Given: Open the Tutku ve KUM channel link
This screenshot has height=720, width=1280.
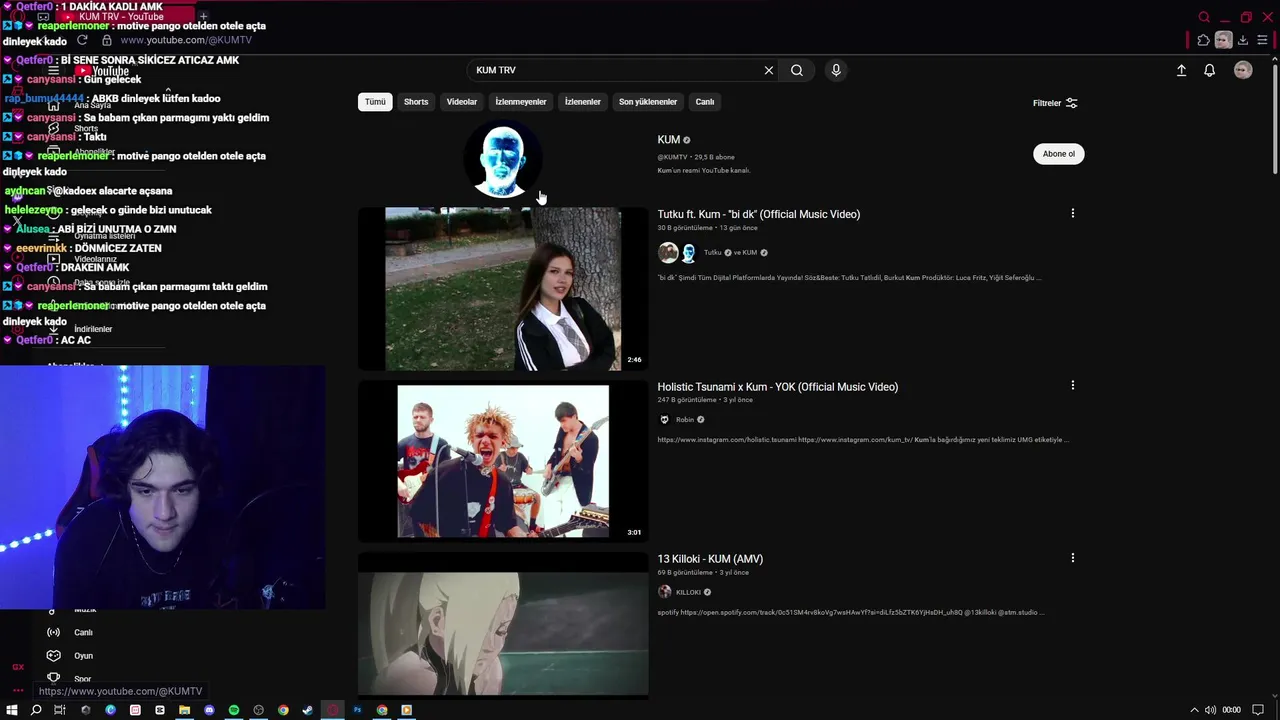Looking at the screenshot, I should pos(730,253).
